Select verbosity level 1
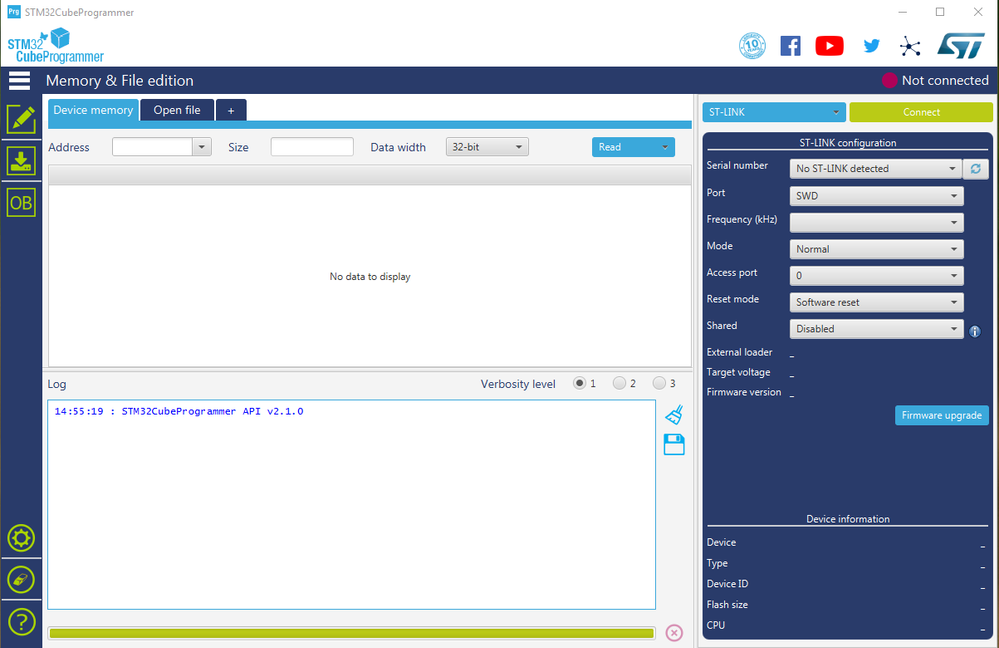The height and width of the screenshot is (648, 999). (x=579, y=384)
